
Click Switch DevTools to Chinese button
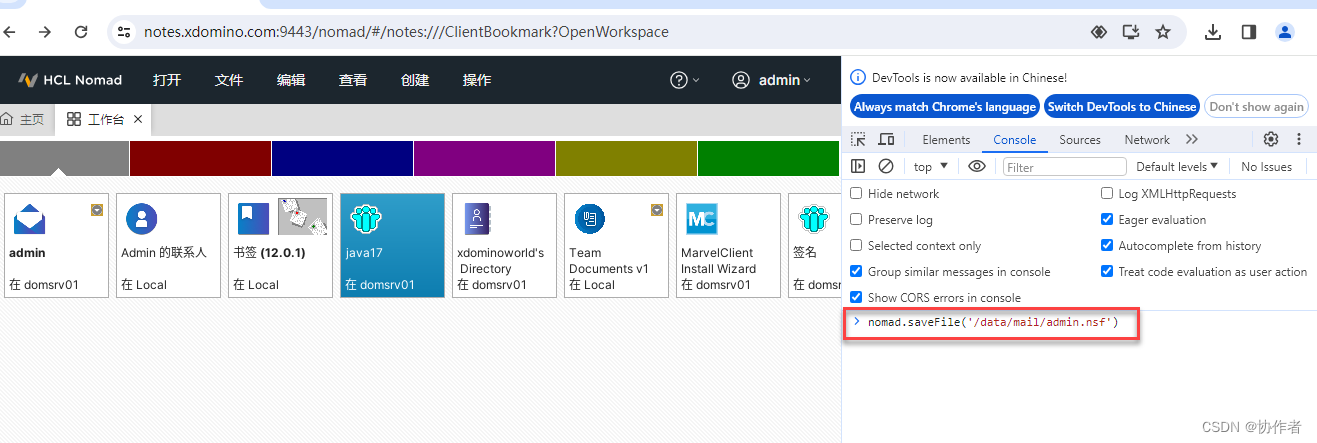(x=1122, y=107)
